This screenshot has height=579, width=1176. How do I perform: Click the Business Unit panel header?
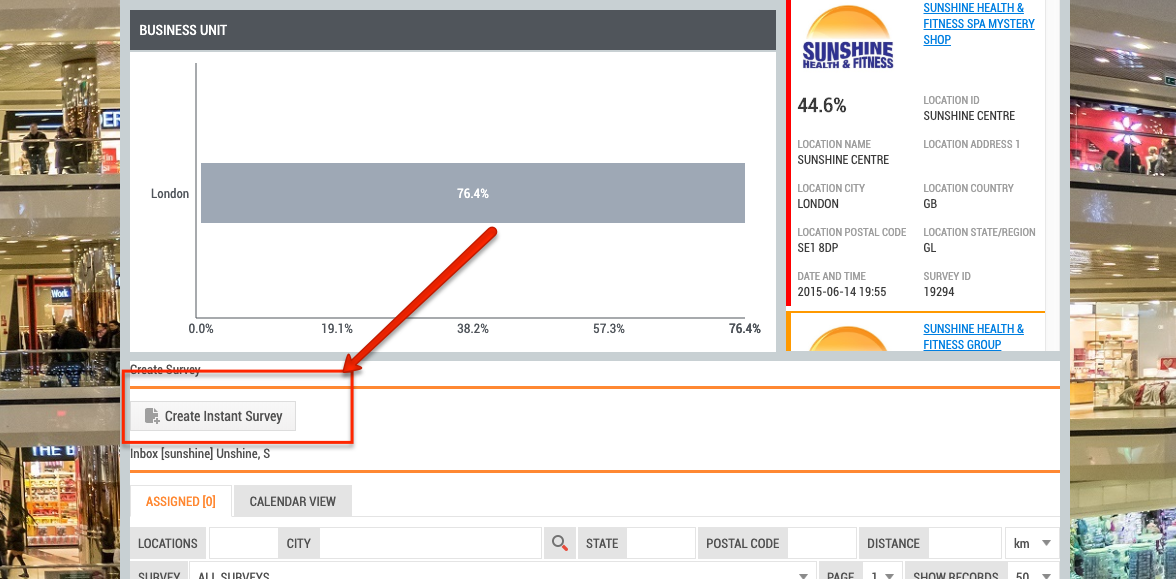click(x=452, y=30)
